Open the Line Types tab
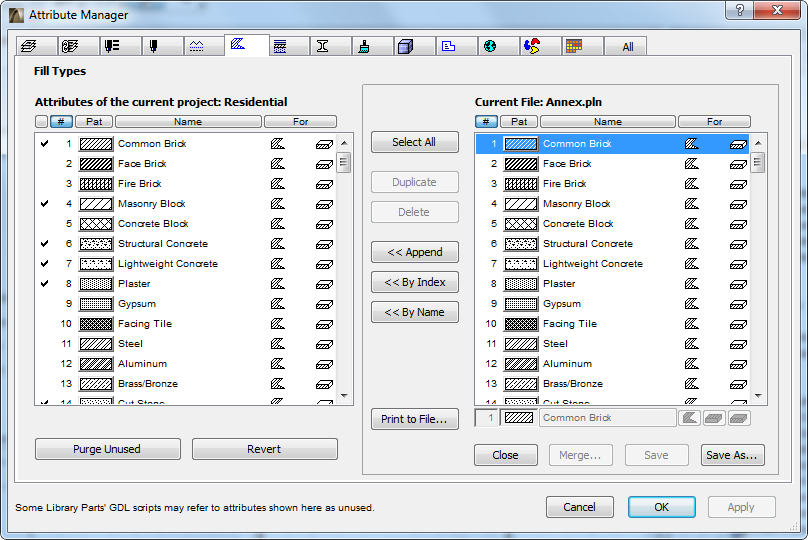808x540 pixels. pyautogui.click(x=205, y=46)
